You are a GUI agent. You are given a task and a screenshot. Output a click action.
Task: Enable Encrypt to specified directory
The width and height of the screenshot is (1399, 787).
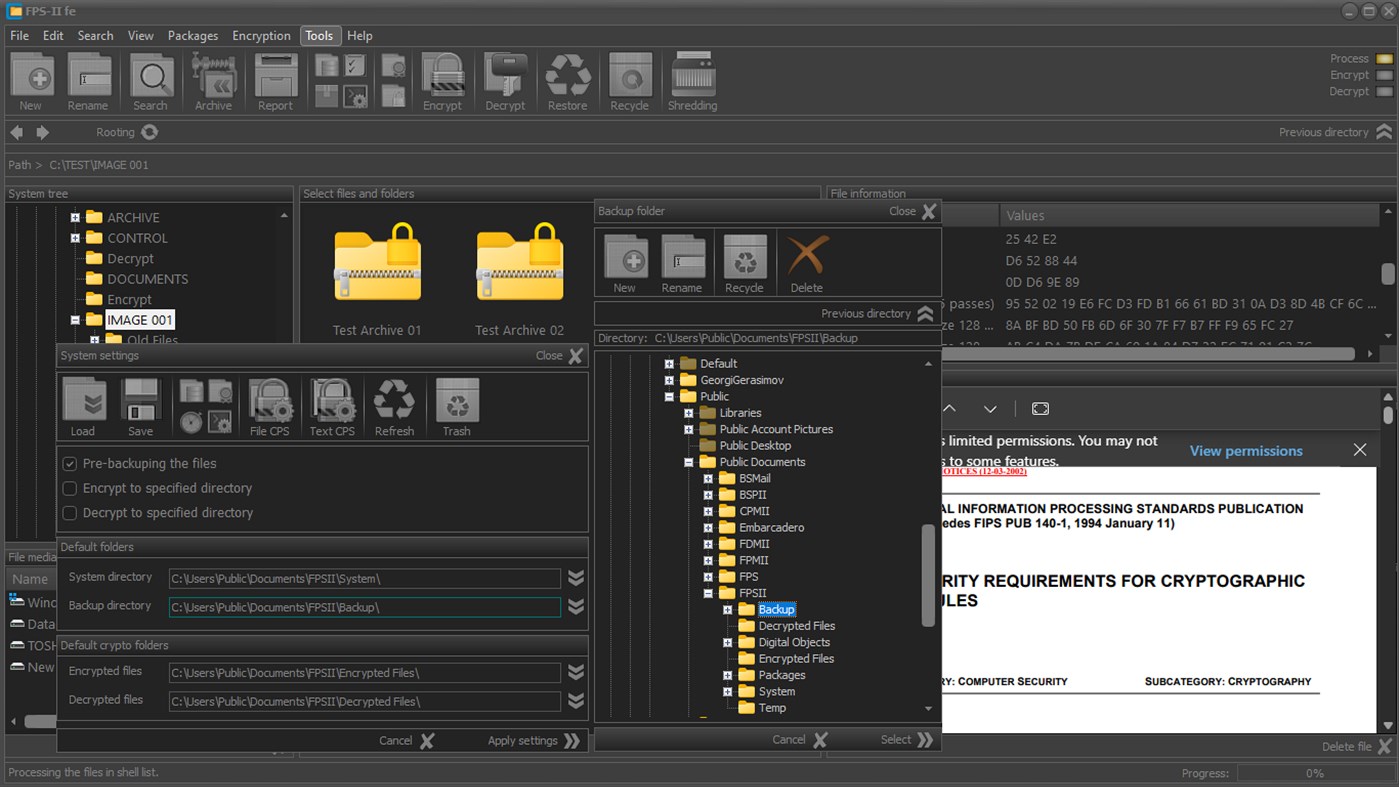tap(69, 488)
